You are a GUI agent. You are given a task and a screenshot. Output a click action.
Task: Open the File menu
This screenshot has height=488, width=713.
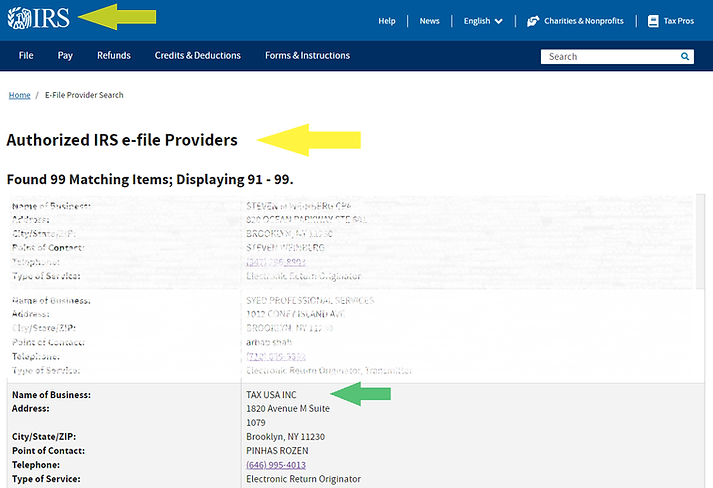coord(26,55)
